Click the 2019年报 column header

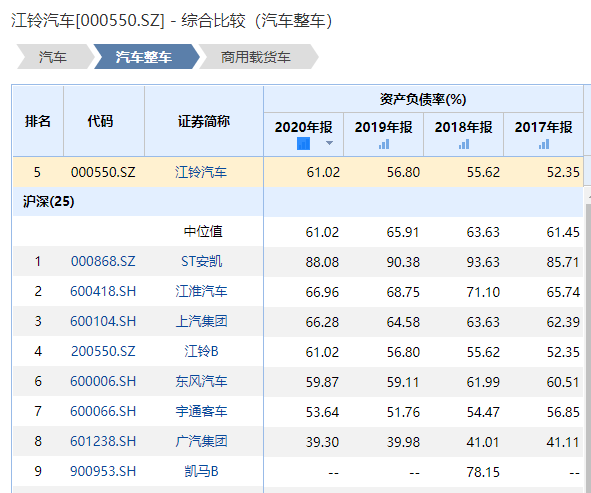pyautogui.click(x=384, y=127)
